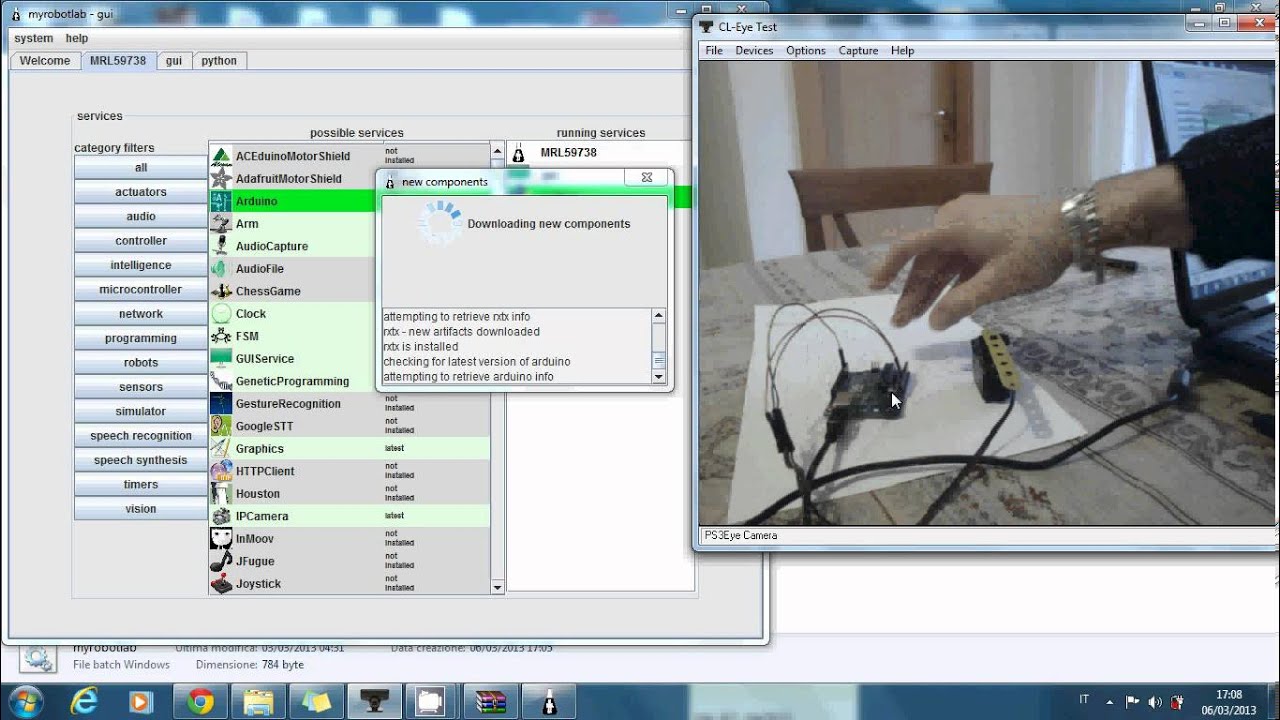Click the AdafruitMotorShield service icon
The height and width of the screenshot is (720, 1280).
click(221, 178)
